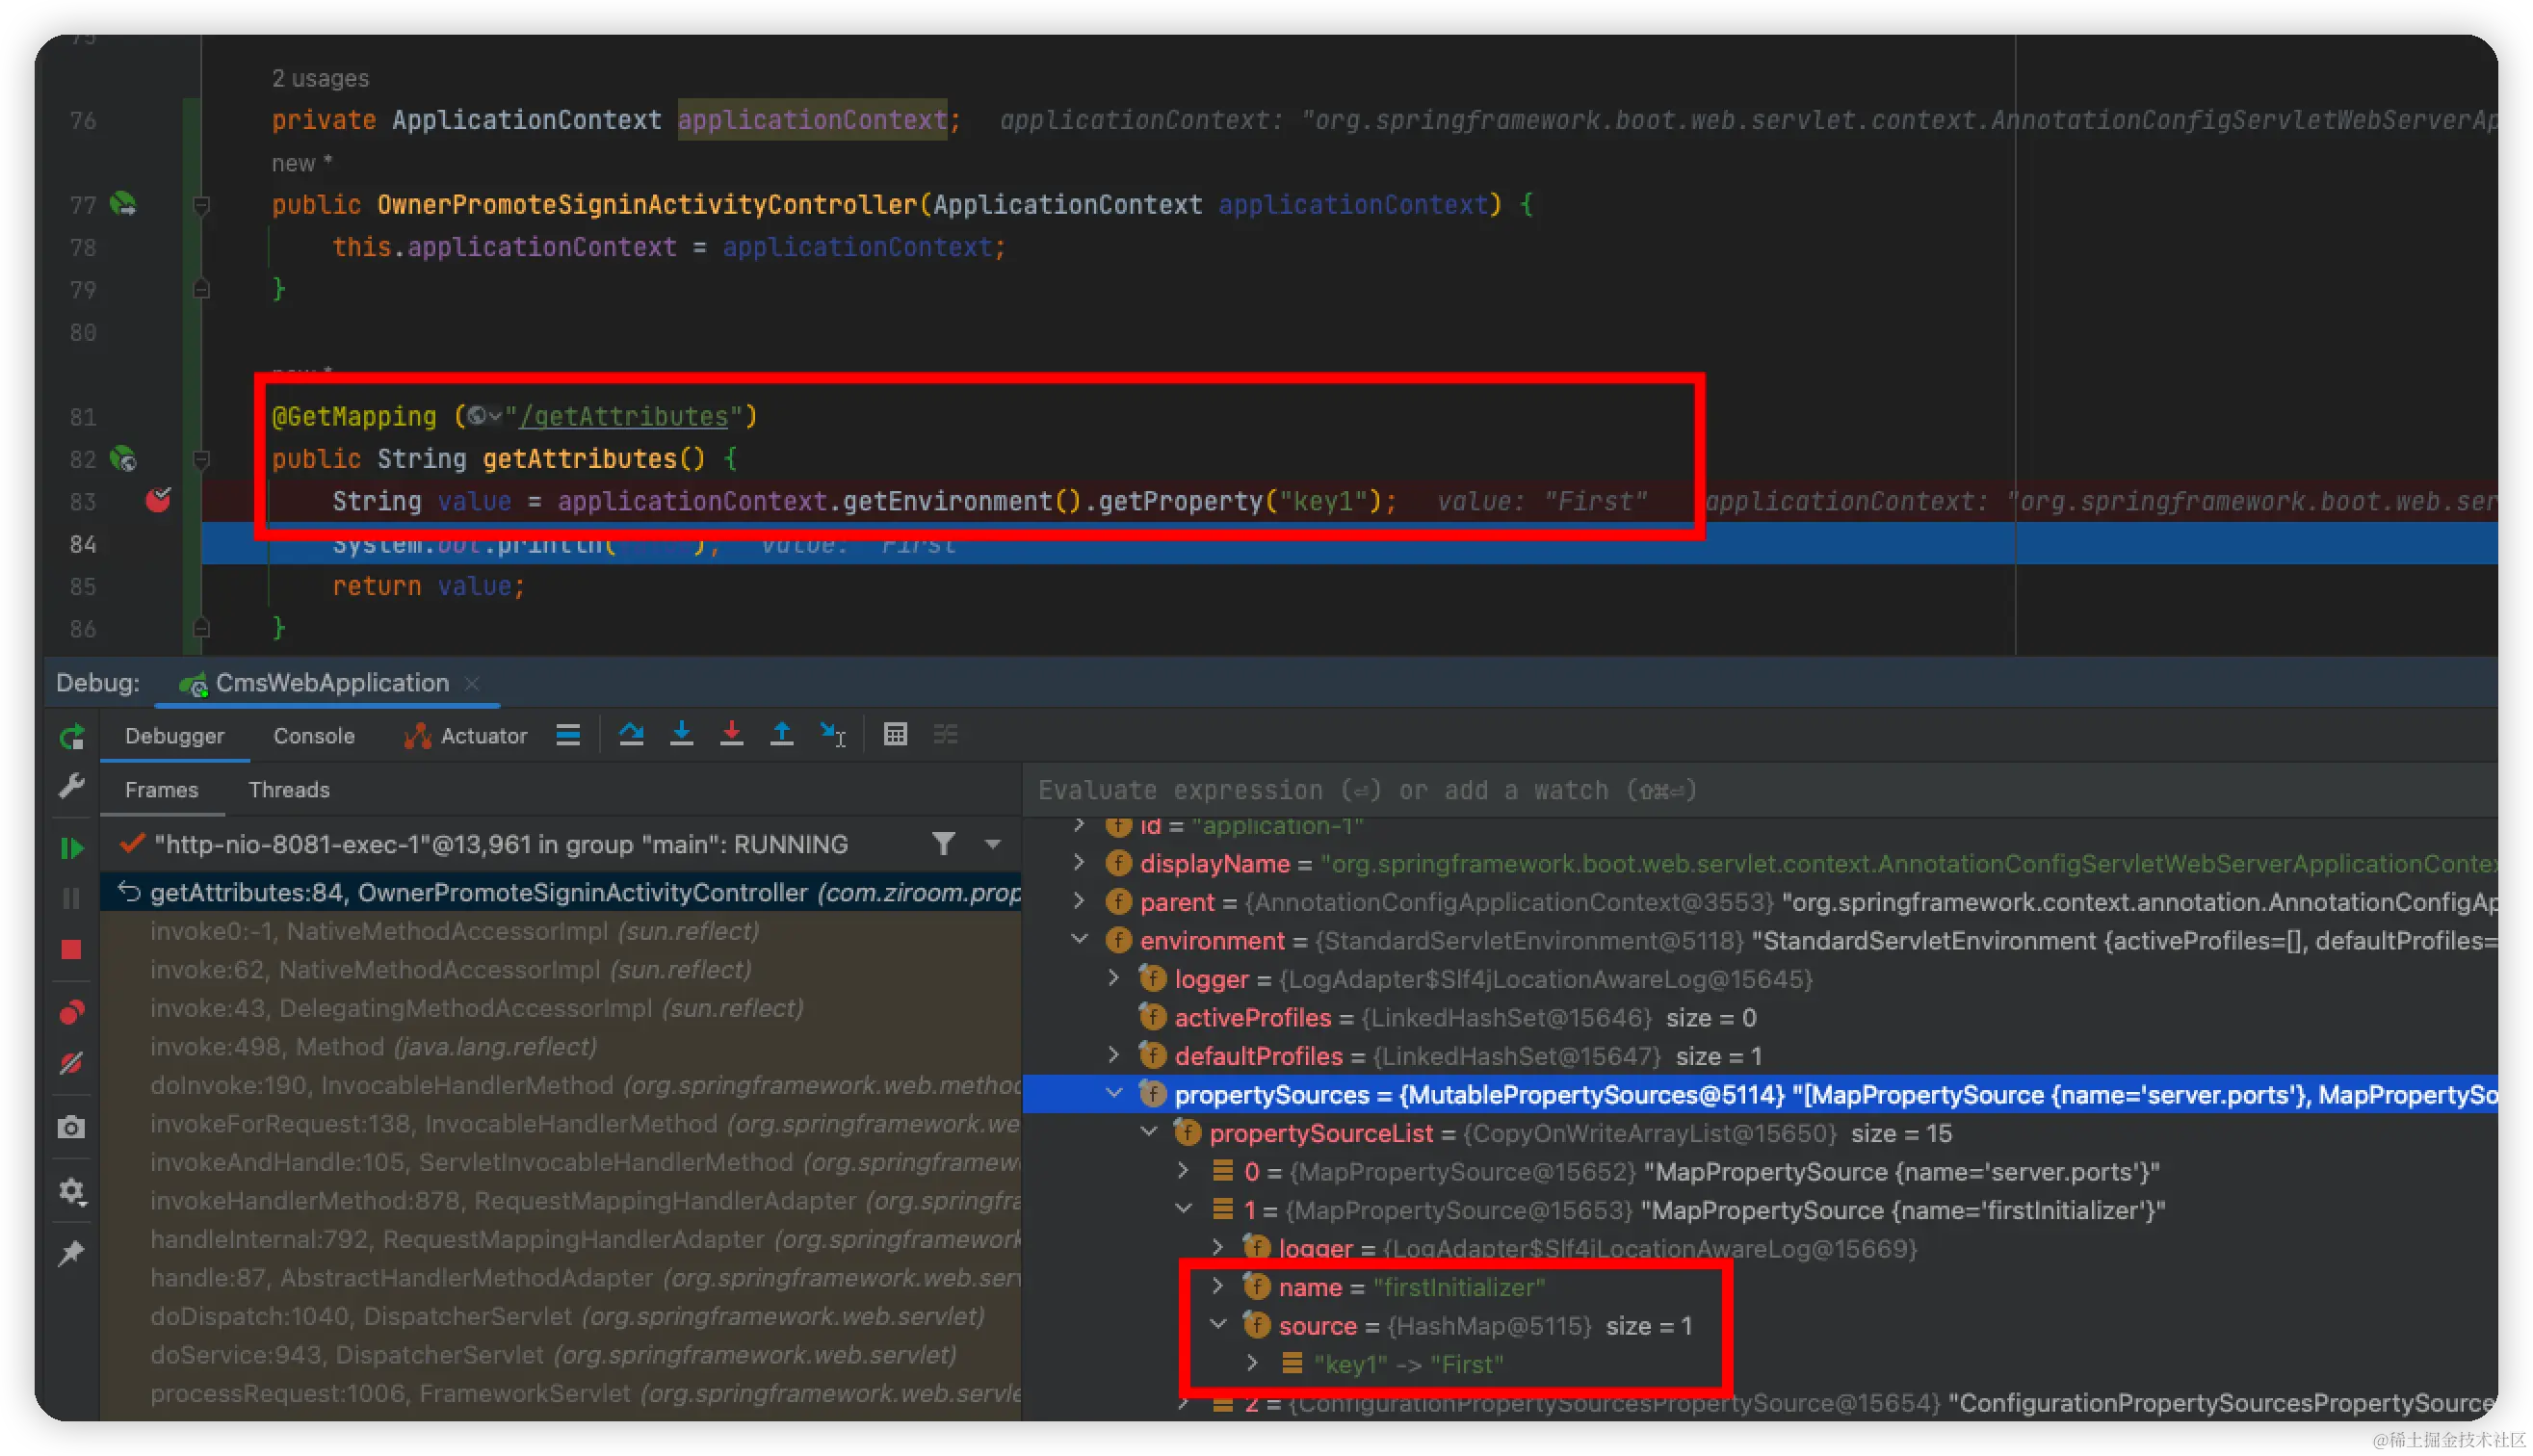Open the Actuator tab

point(466,736)
